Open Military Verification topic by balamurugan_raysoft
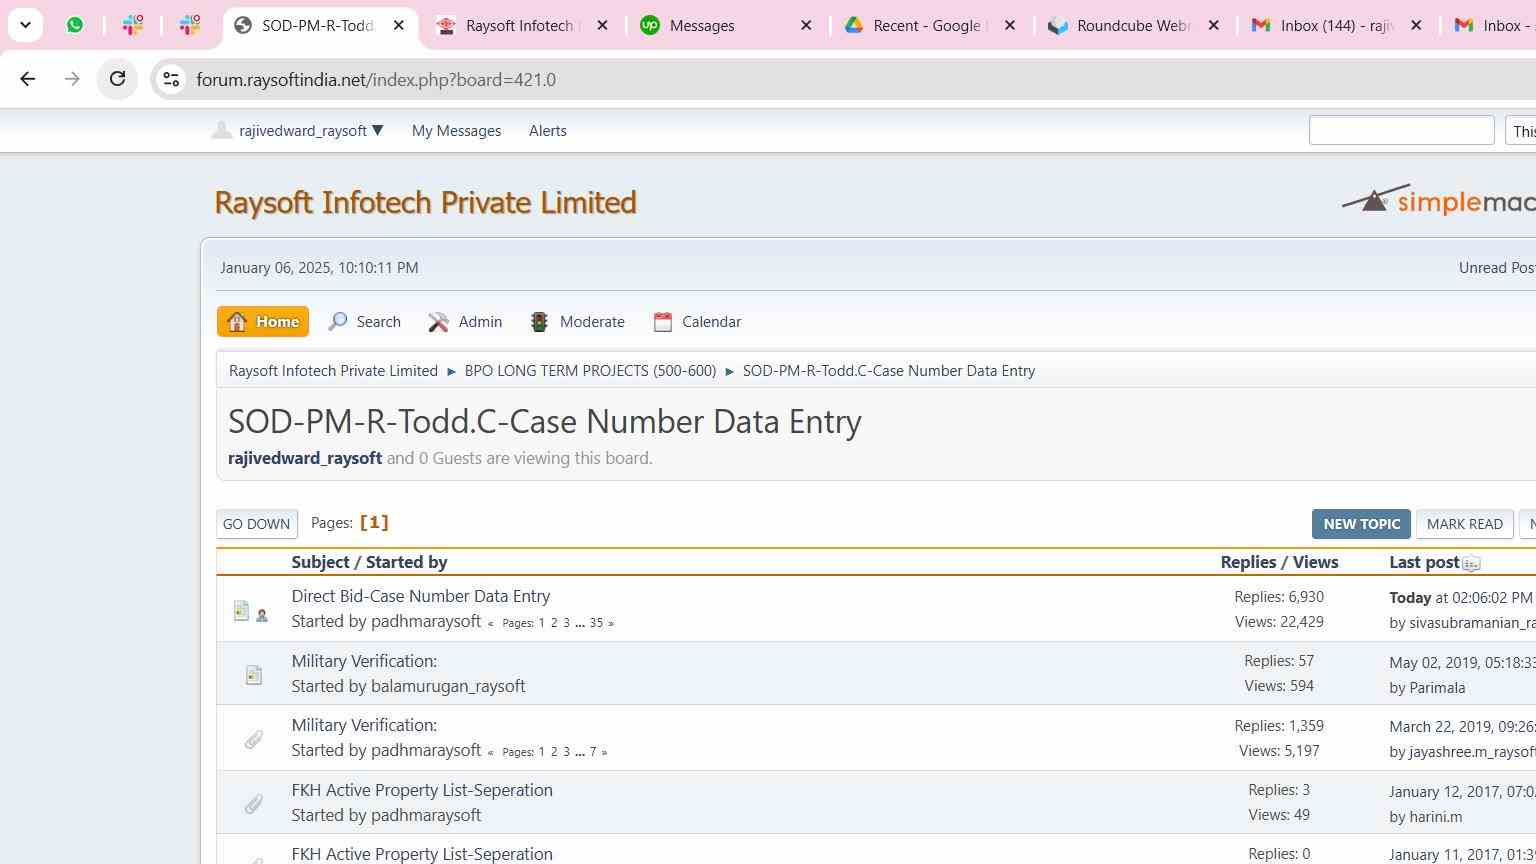The image size is (1536, 864). (x=364, y=661)
